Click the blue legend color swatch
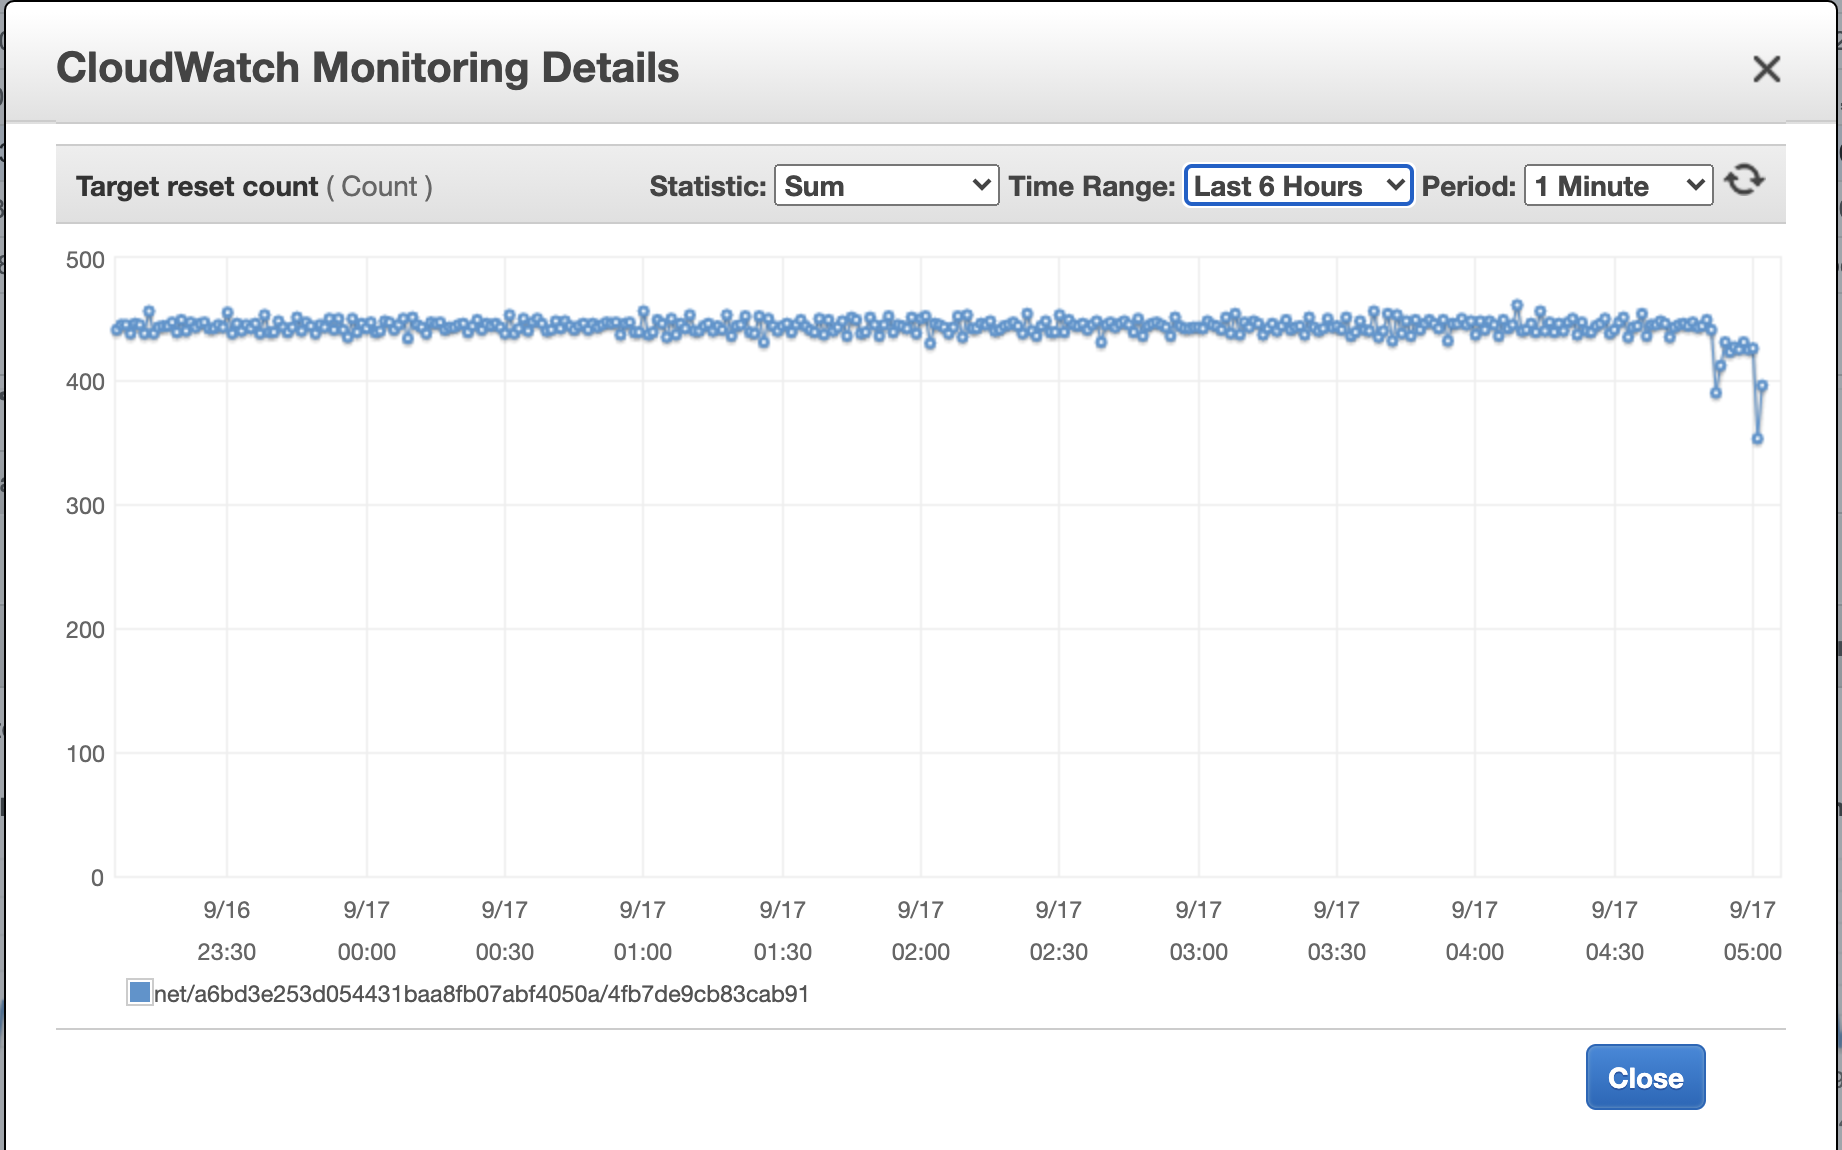1842x1150 pixels. click(140, 992)
